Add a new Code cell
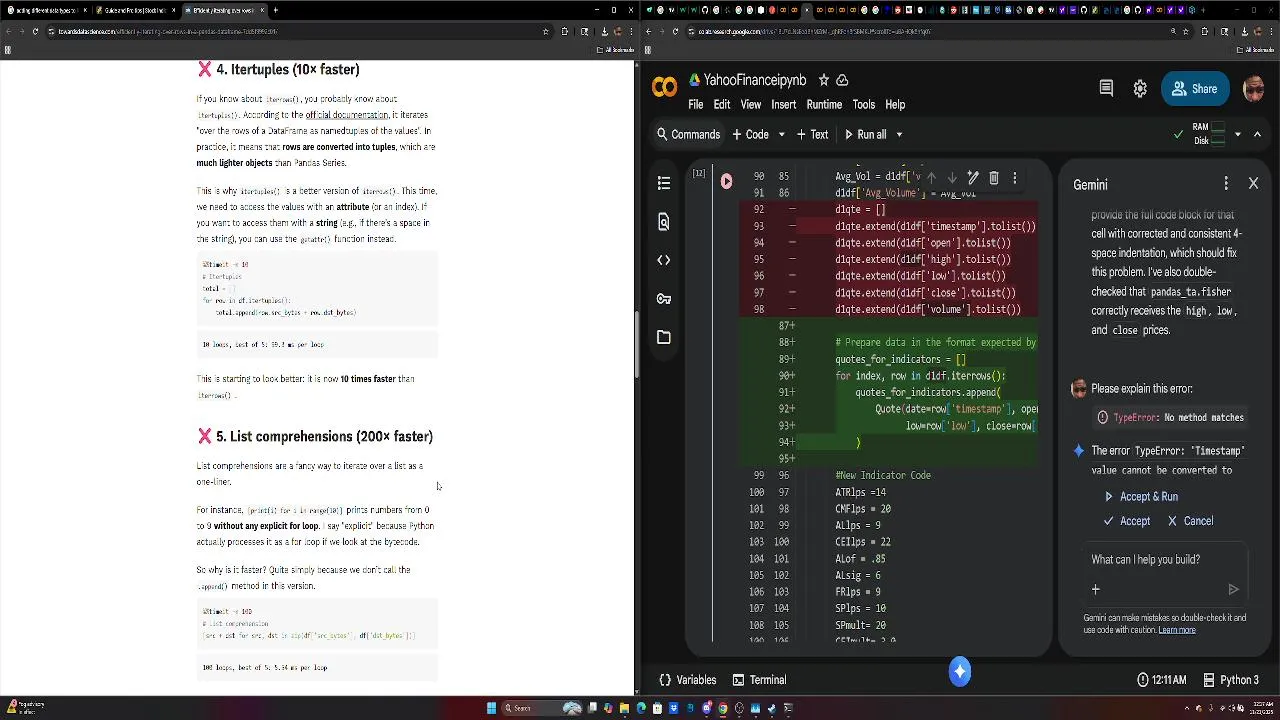Screen dimensions: 1280x720 [750, 134]
